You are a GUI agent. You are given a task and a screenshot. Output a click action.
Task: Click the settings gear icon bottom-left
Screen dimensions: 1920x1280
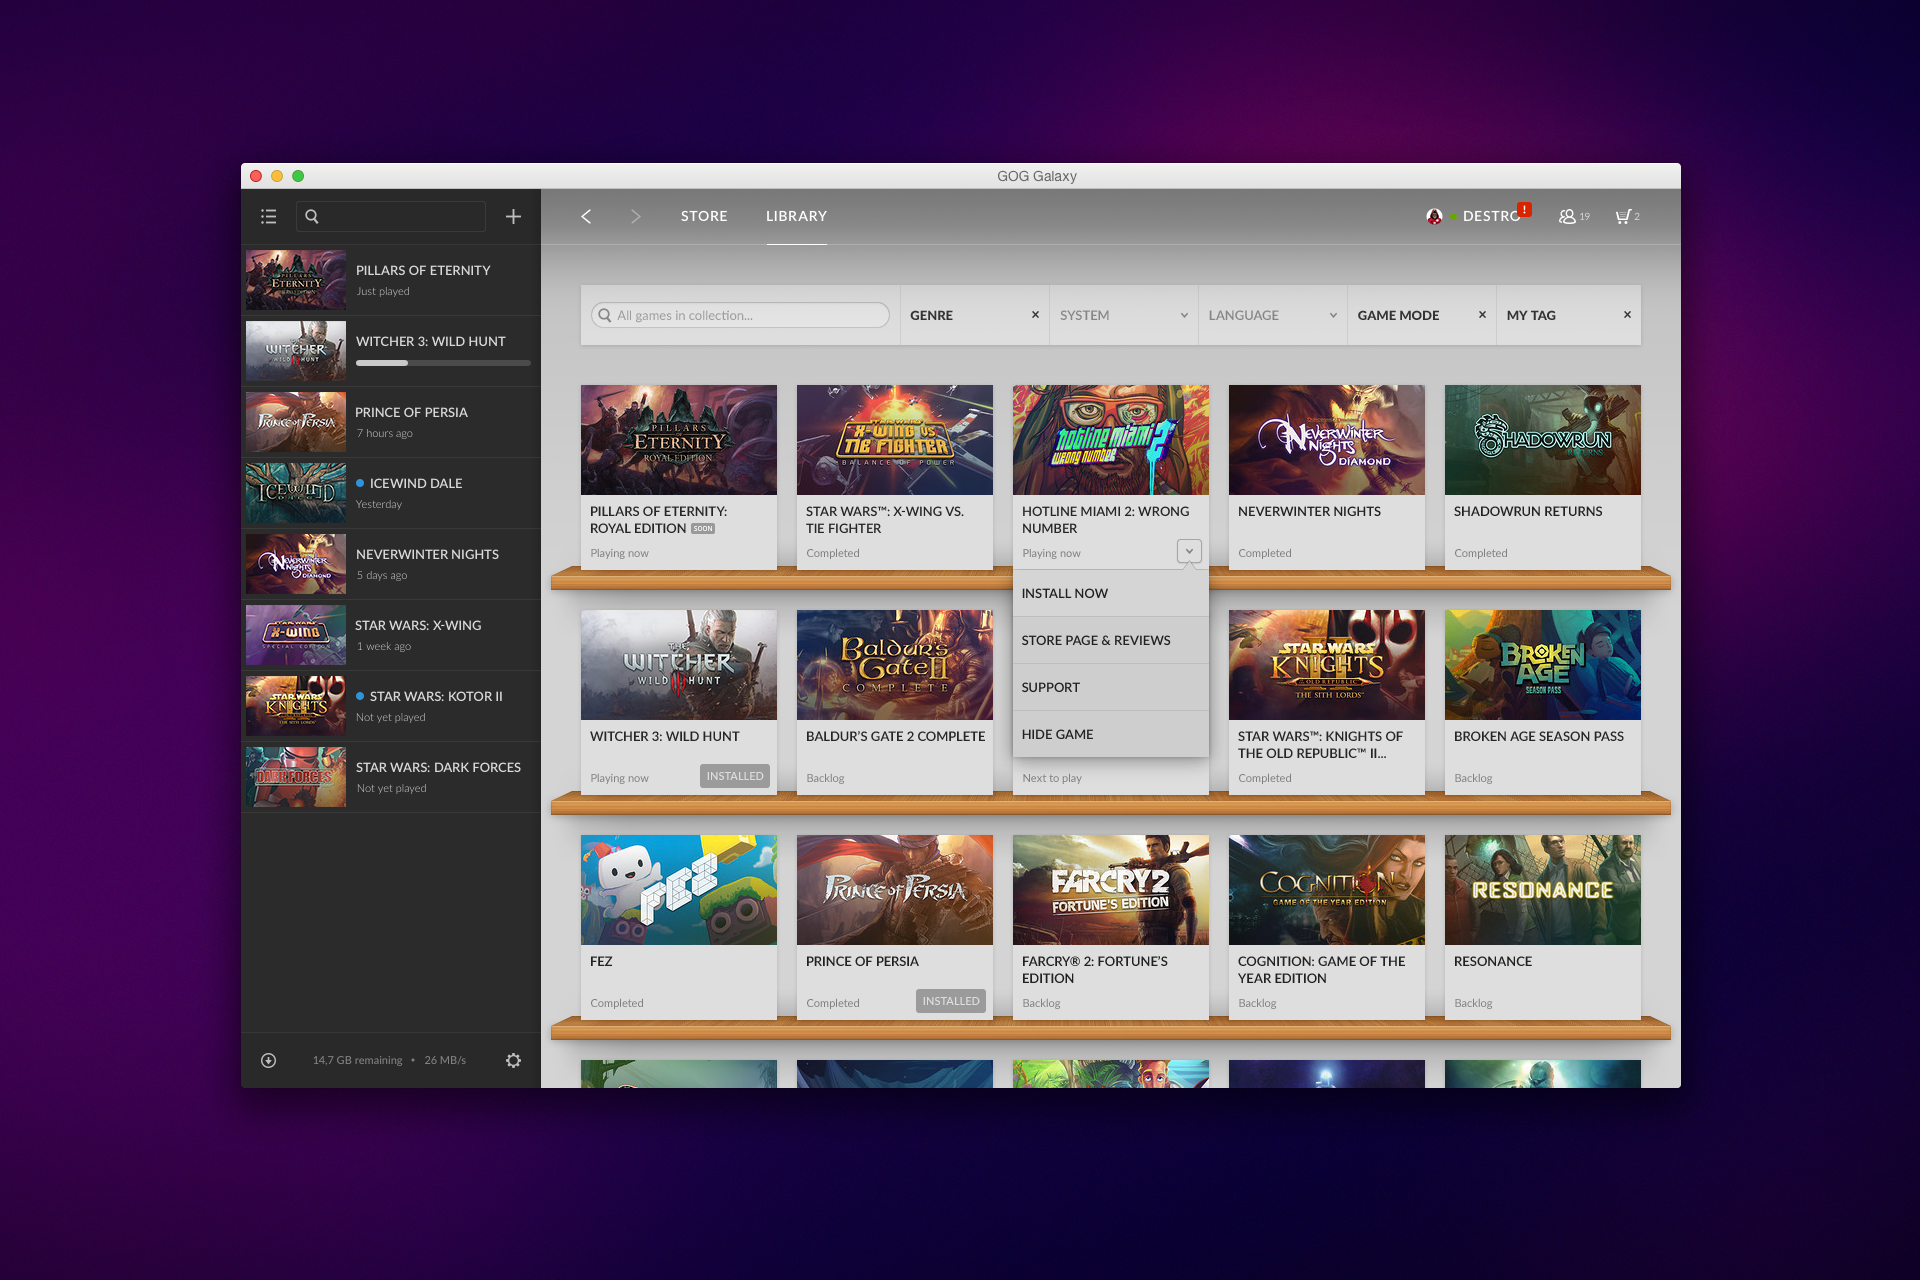coord(514,1060)
